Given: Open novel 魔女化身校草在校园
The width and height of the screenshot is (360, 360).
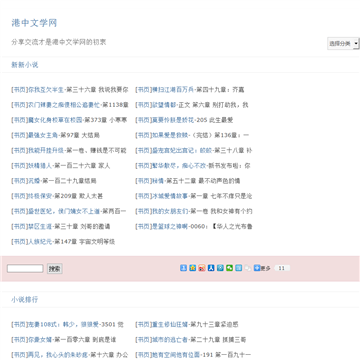Looking at the screenshot, I should 55,120.
